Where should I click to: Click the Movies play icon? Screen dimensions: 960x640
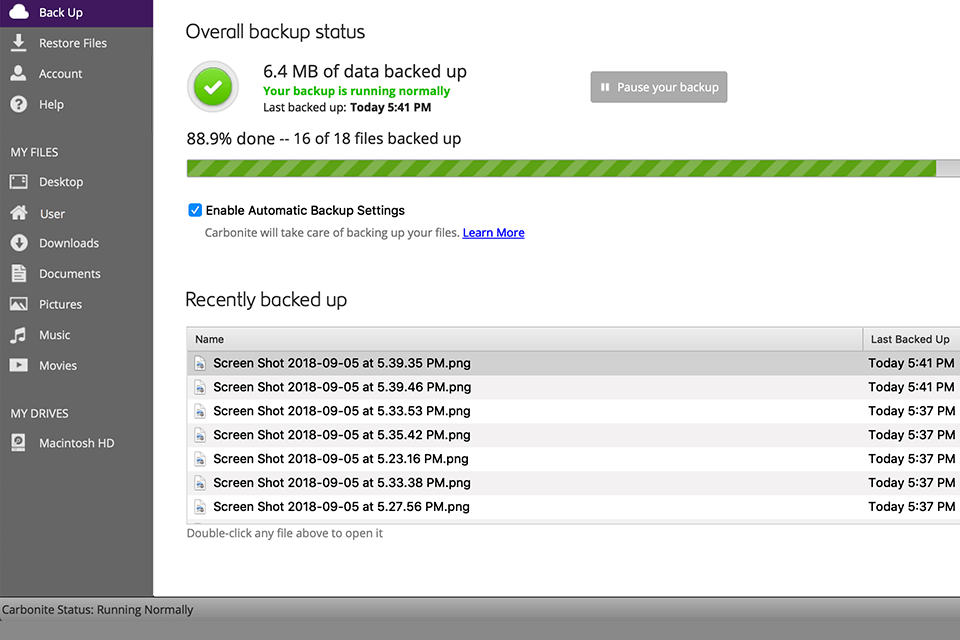coord(18,365)
